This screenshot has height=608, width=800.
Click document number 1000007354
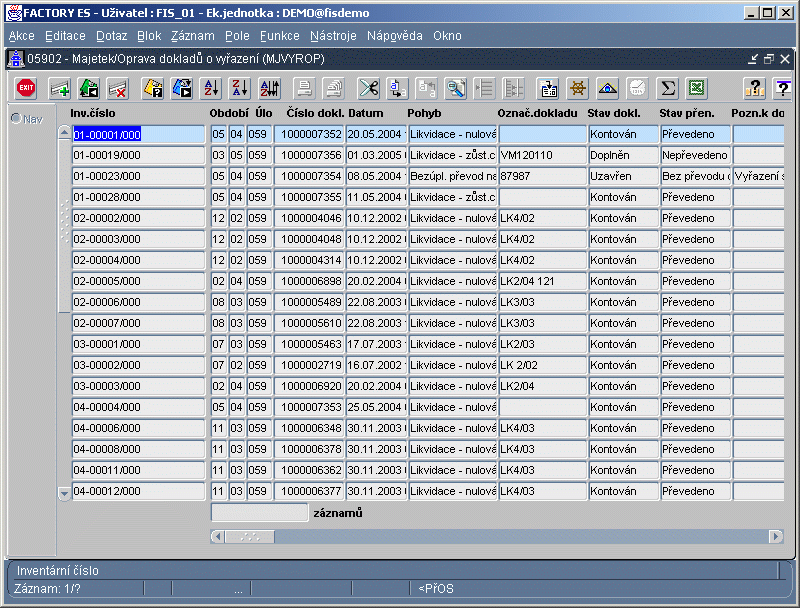tap(309, 176)
